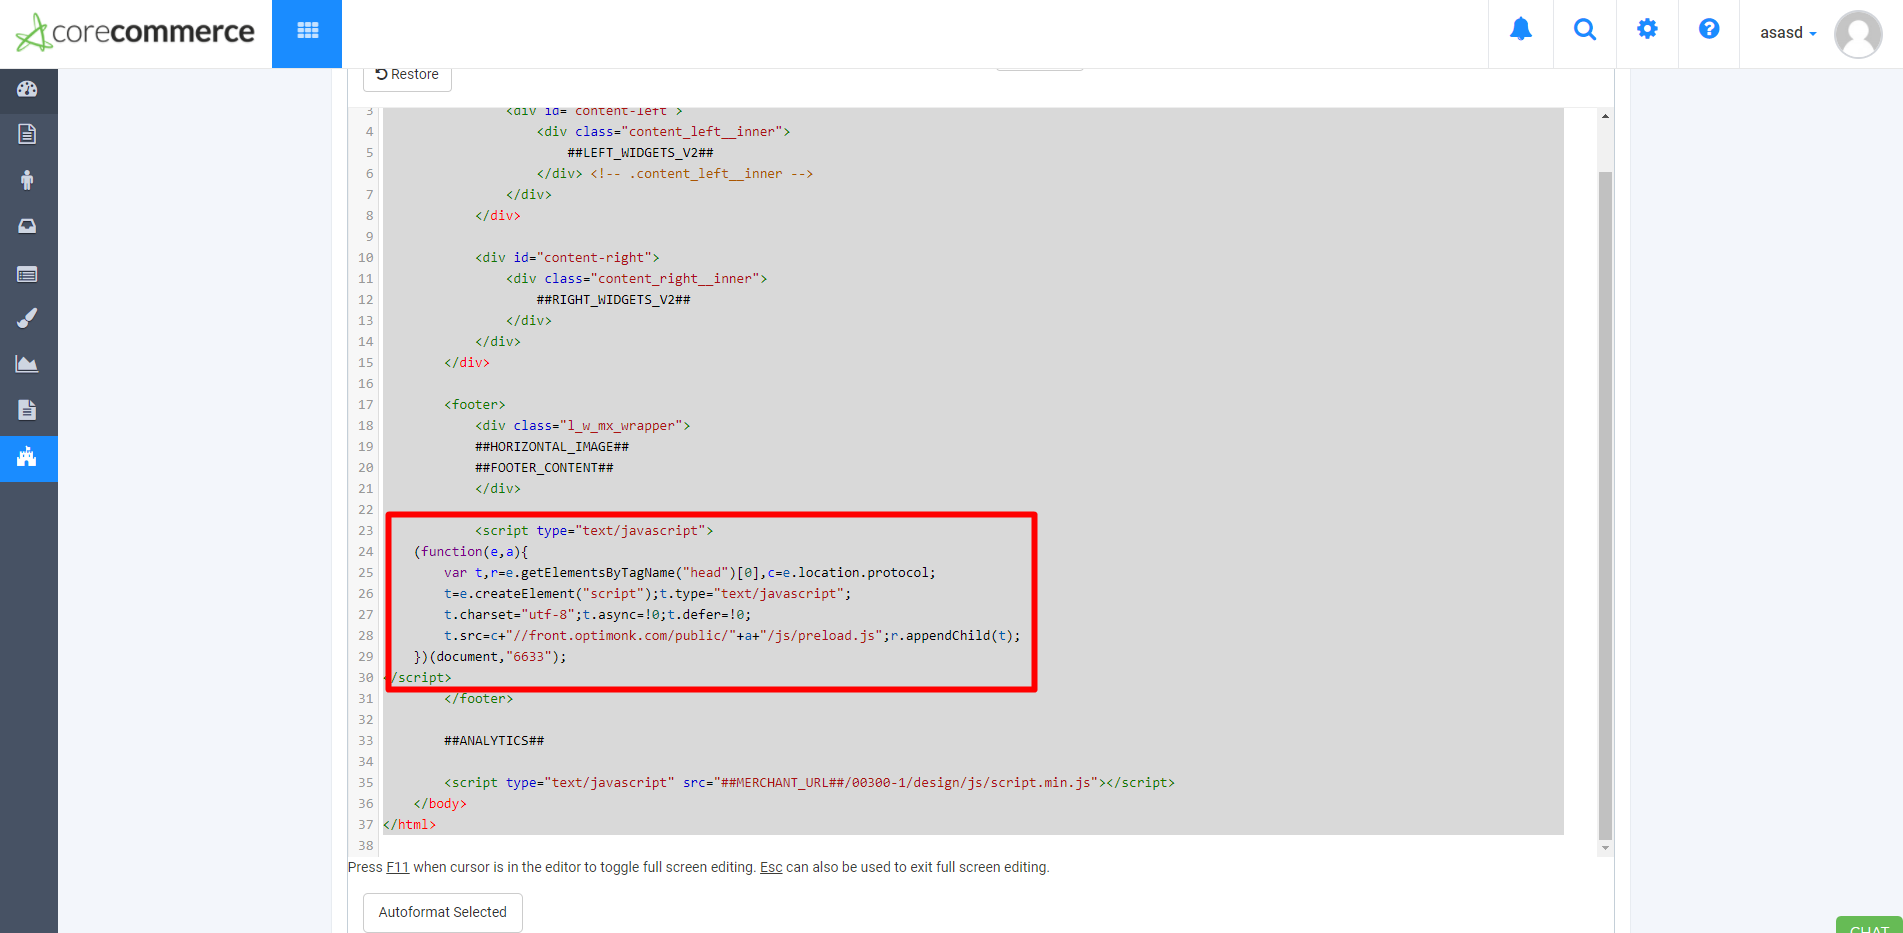The image size is (1903, 933).
Task: Open notifications bell icon
Action: [x=1520, y=29]
